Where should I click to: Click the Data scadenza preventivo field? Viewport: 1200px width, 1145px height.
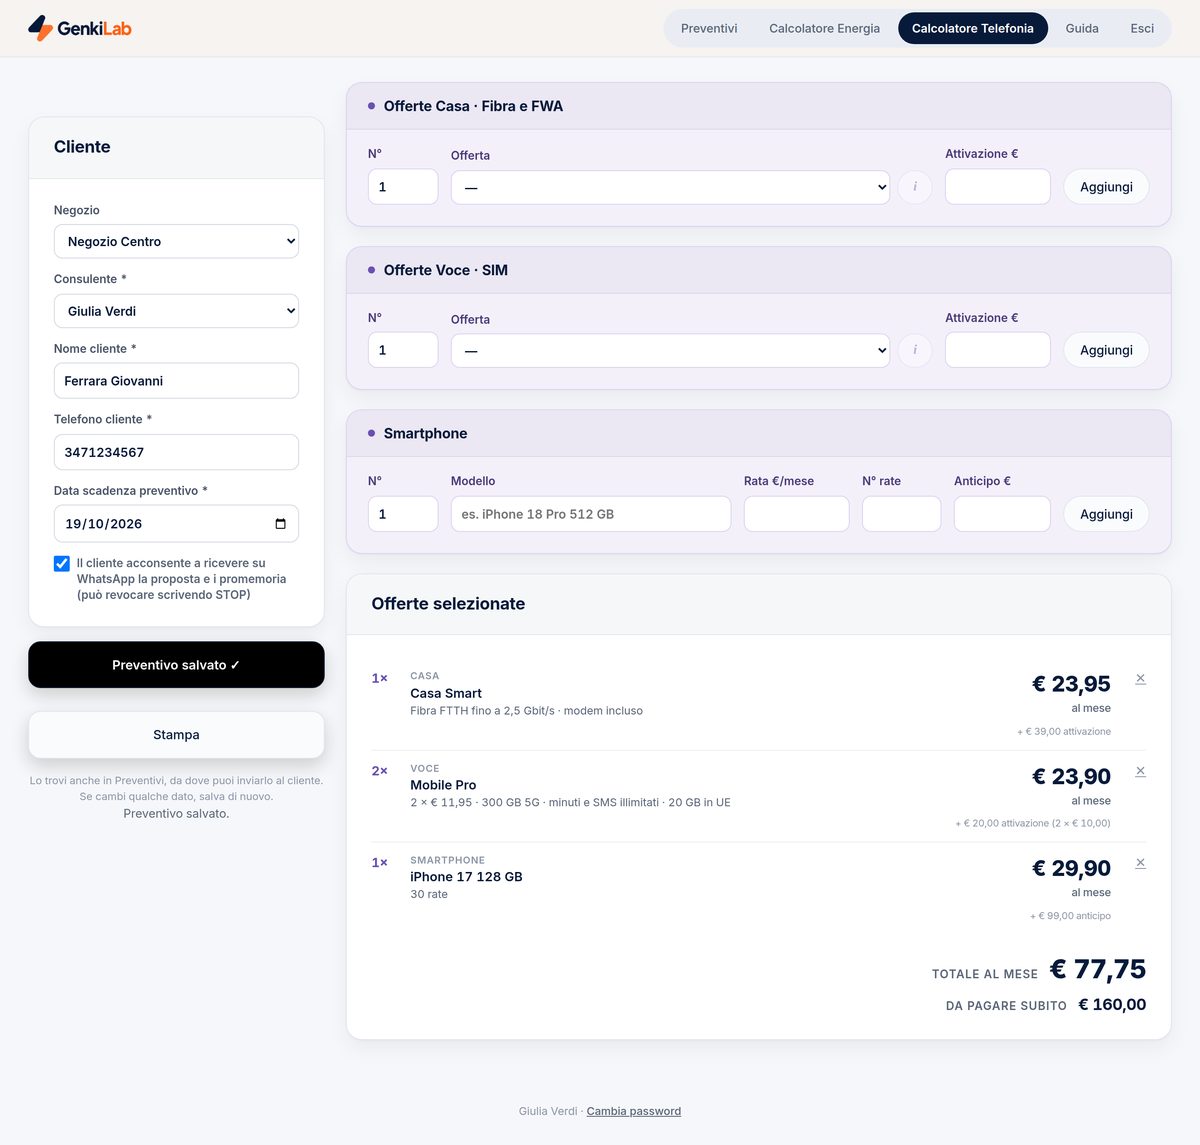(176, 524)
